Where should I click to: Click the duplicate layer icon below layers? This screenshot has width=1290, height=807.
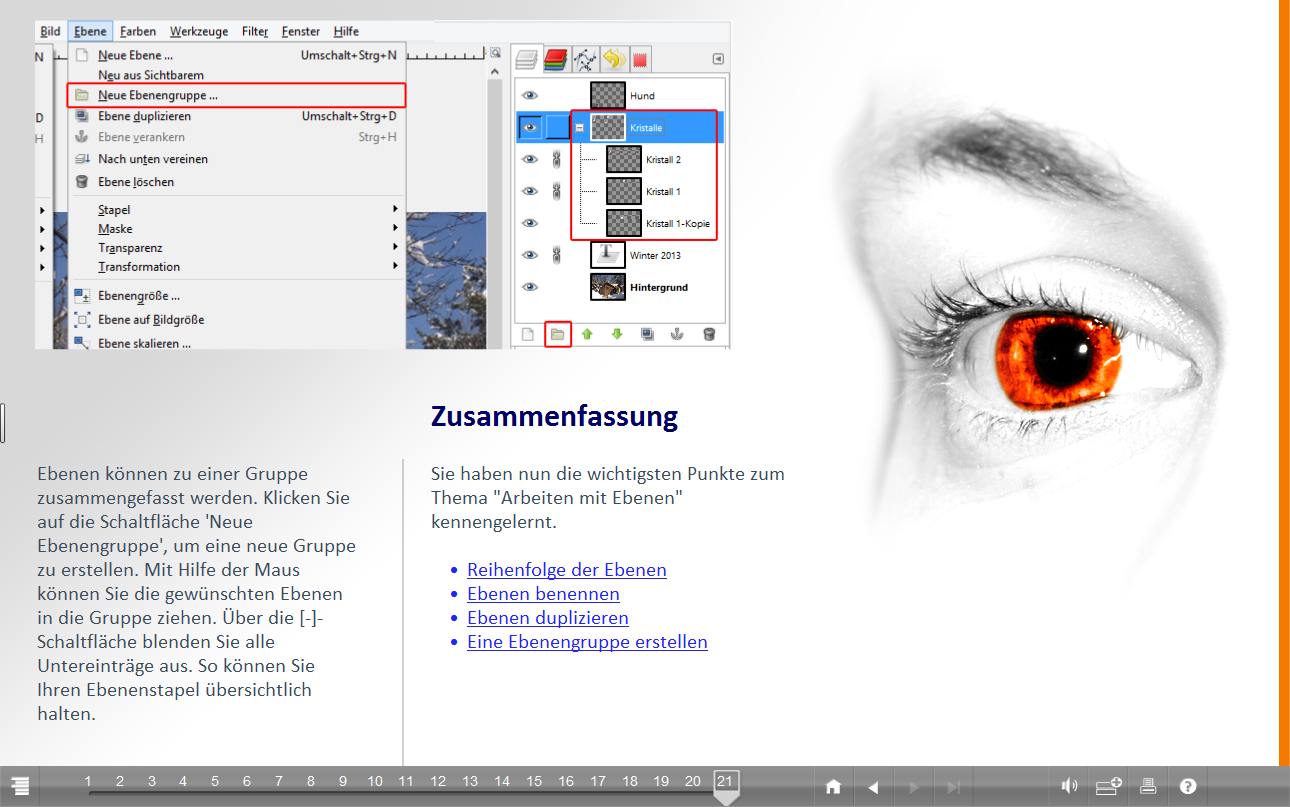(647, 334)
